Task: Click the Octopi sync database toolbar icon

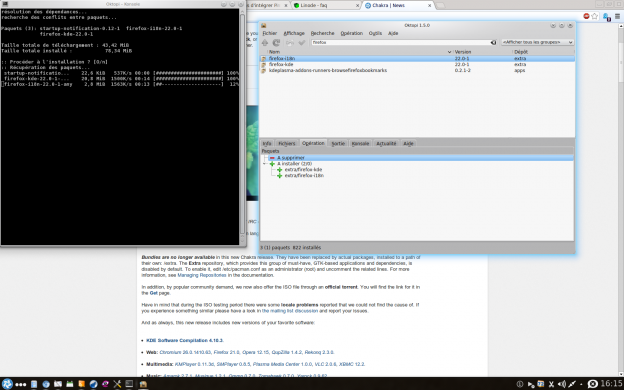Action: (x=265, y=43)
